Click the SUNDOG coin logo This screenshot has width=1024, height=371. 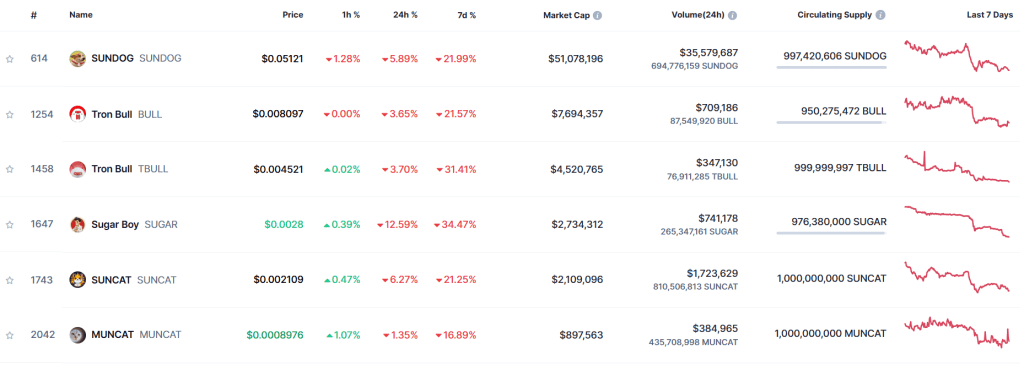[78, 59]
